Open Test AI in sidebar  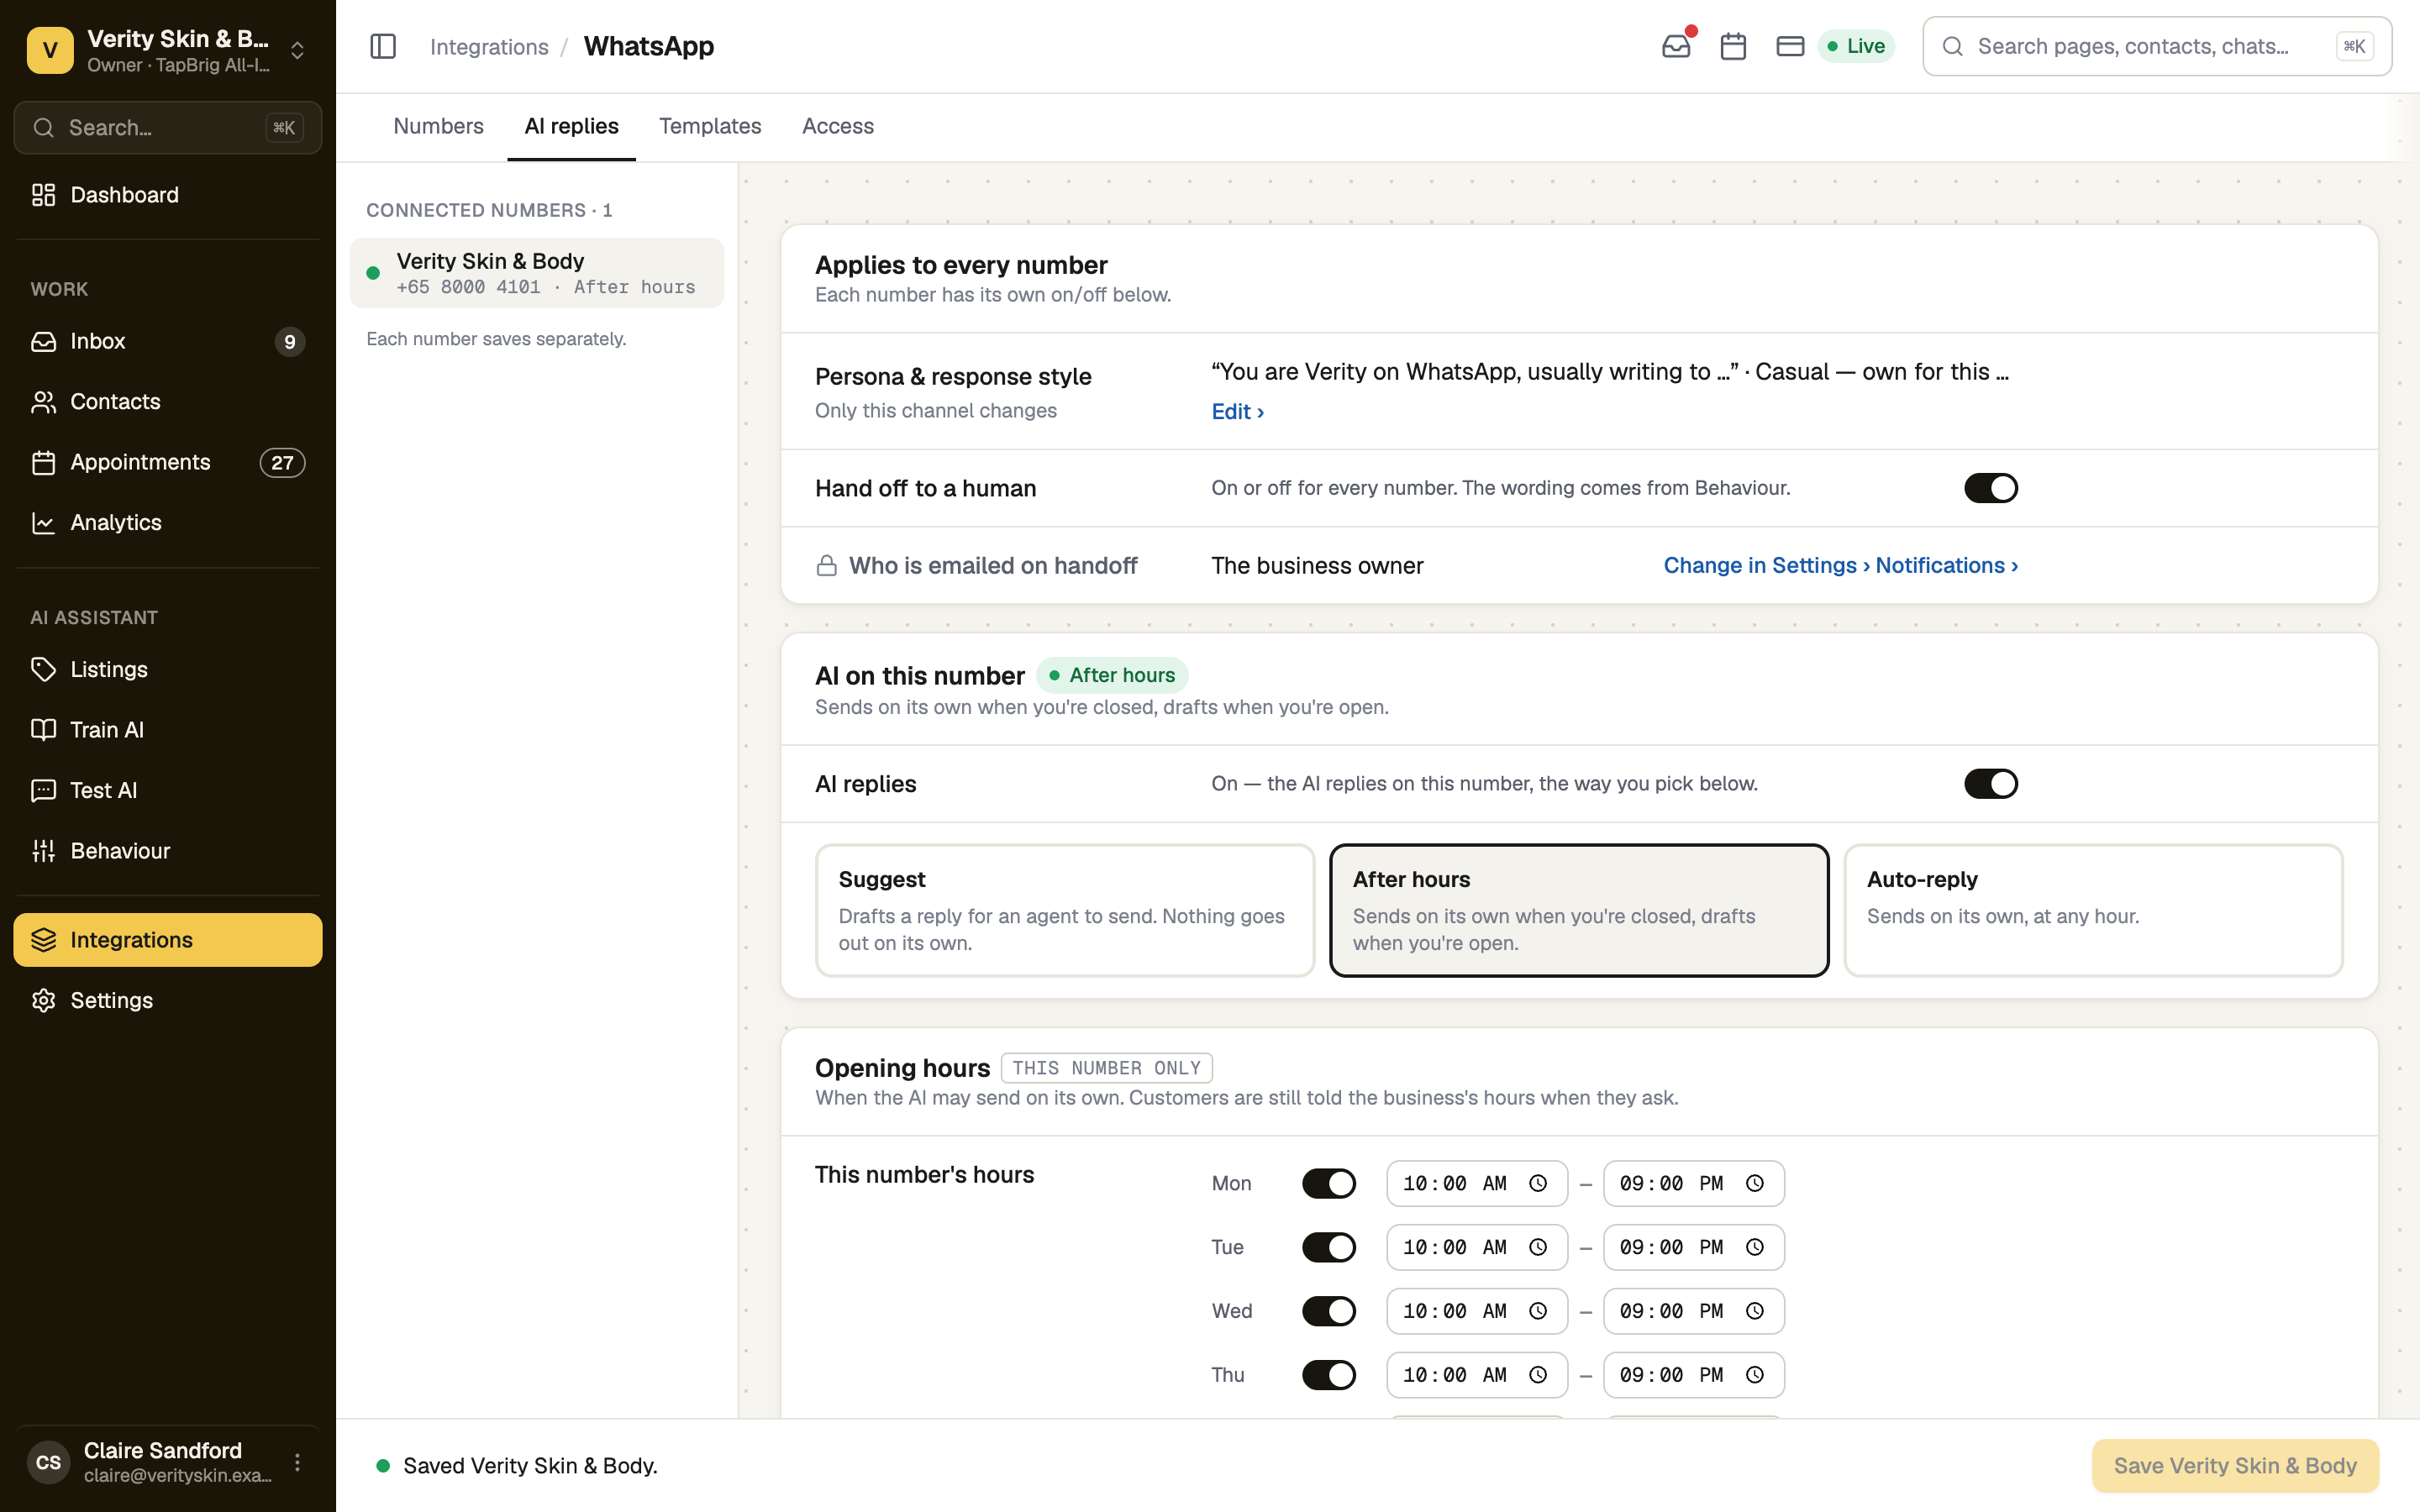coord(168,790)
